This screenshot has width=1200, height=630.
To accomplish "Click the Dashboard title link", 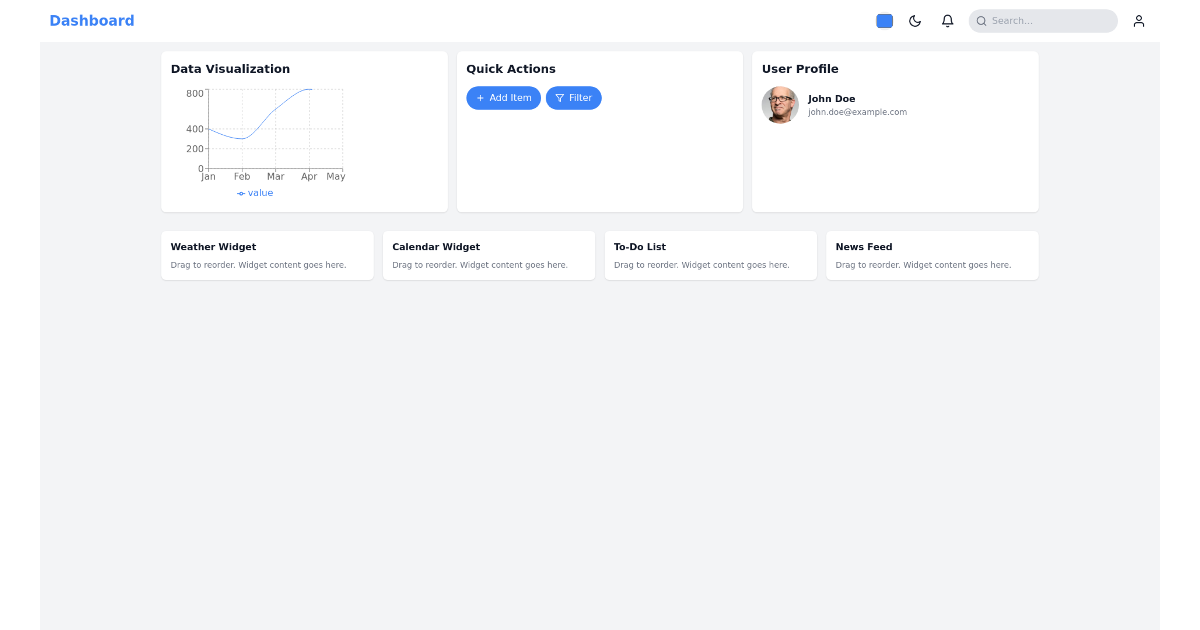I will pyautogui.click(x=92, y=20).
